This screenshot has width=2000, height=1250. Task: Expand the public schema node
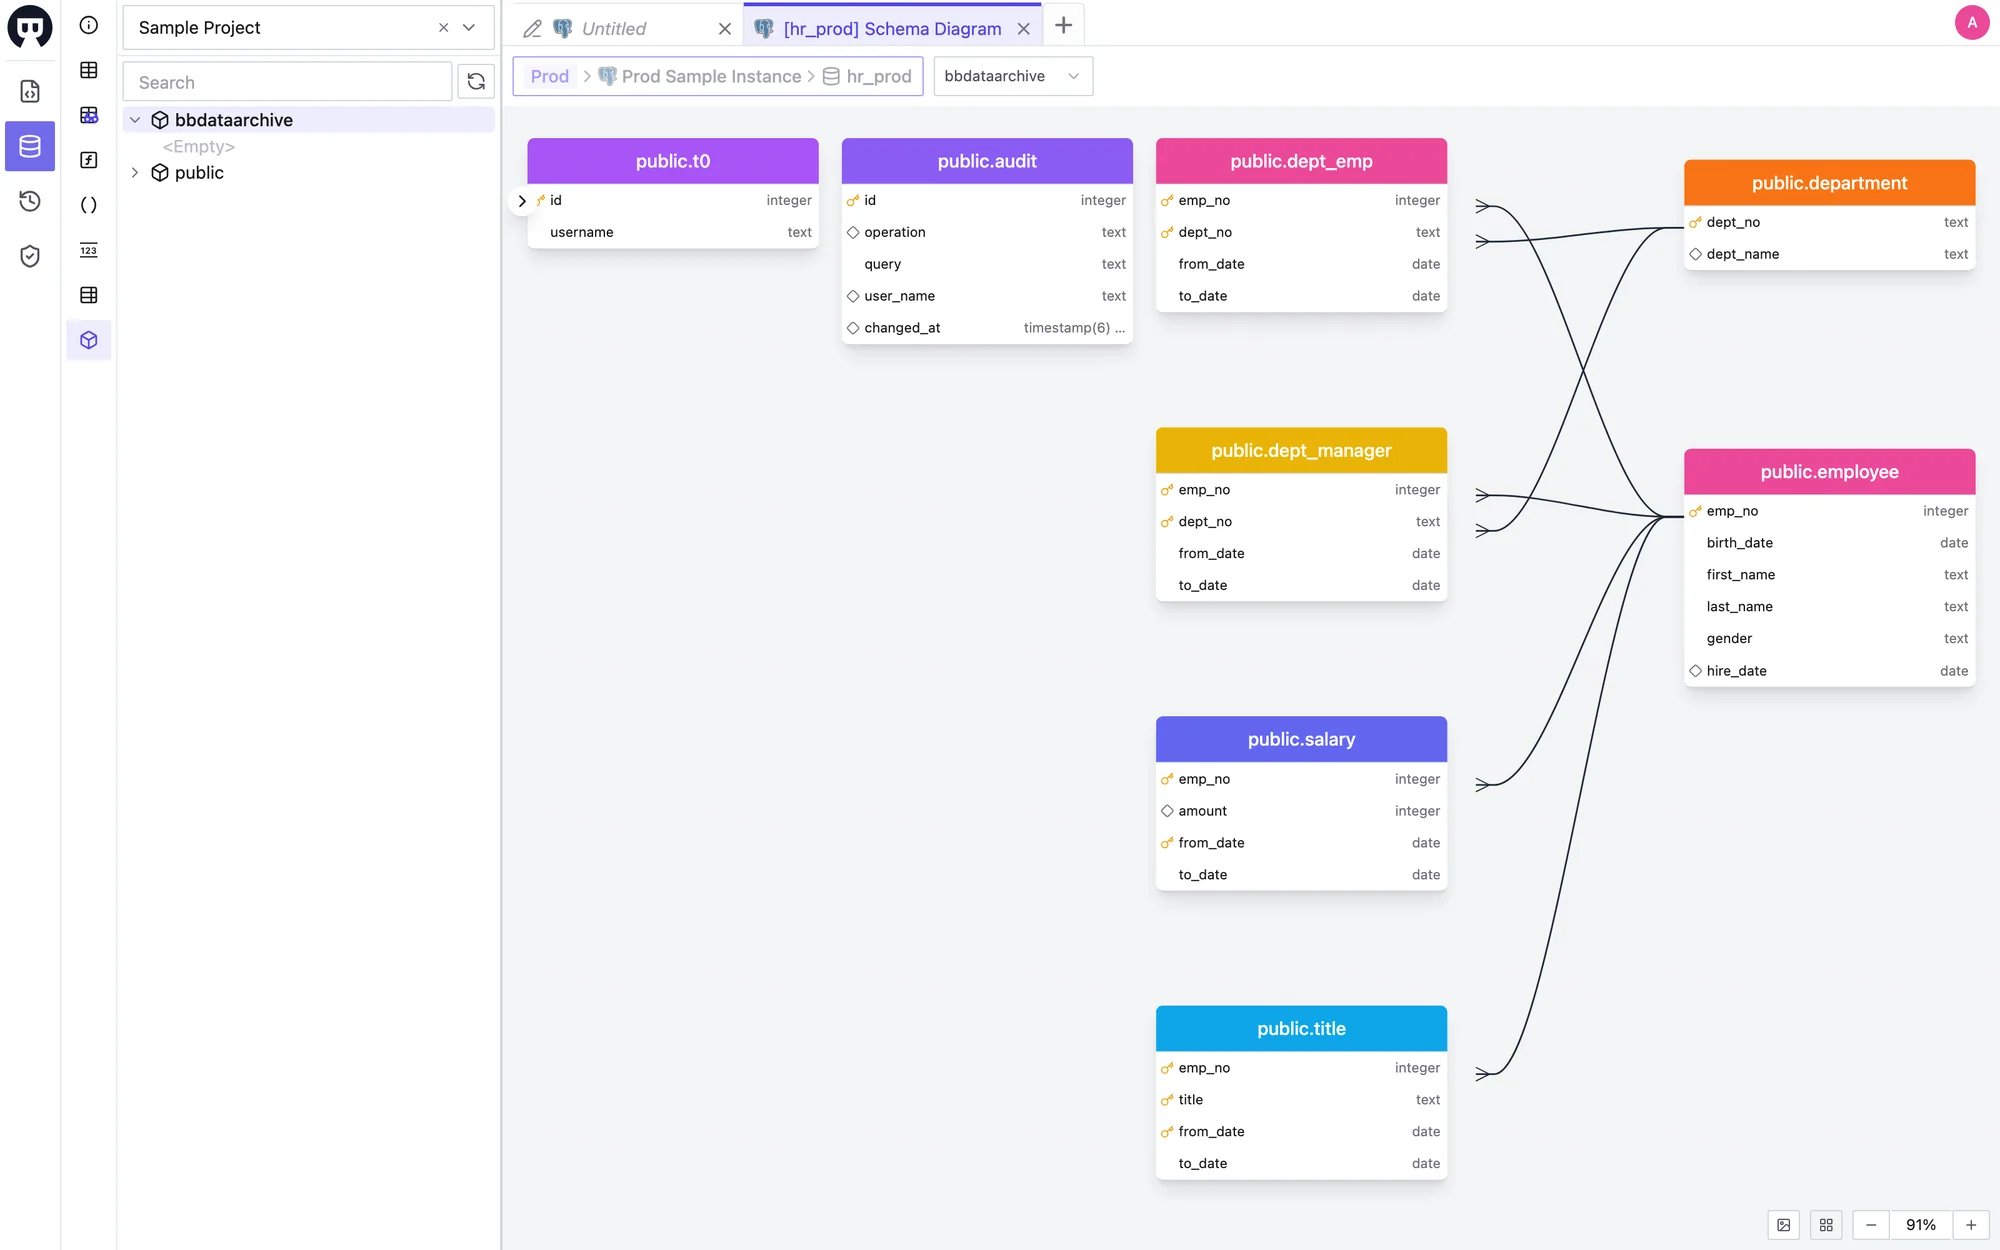tap(135, 173)
